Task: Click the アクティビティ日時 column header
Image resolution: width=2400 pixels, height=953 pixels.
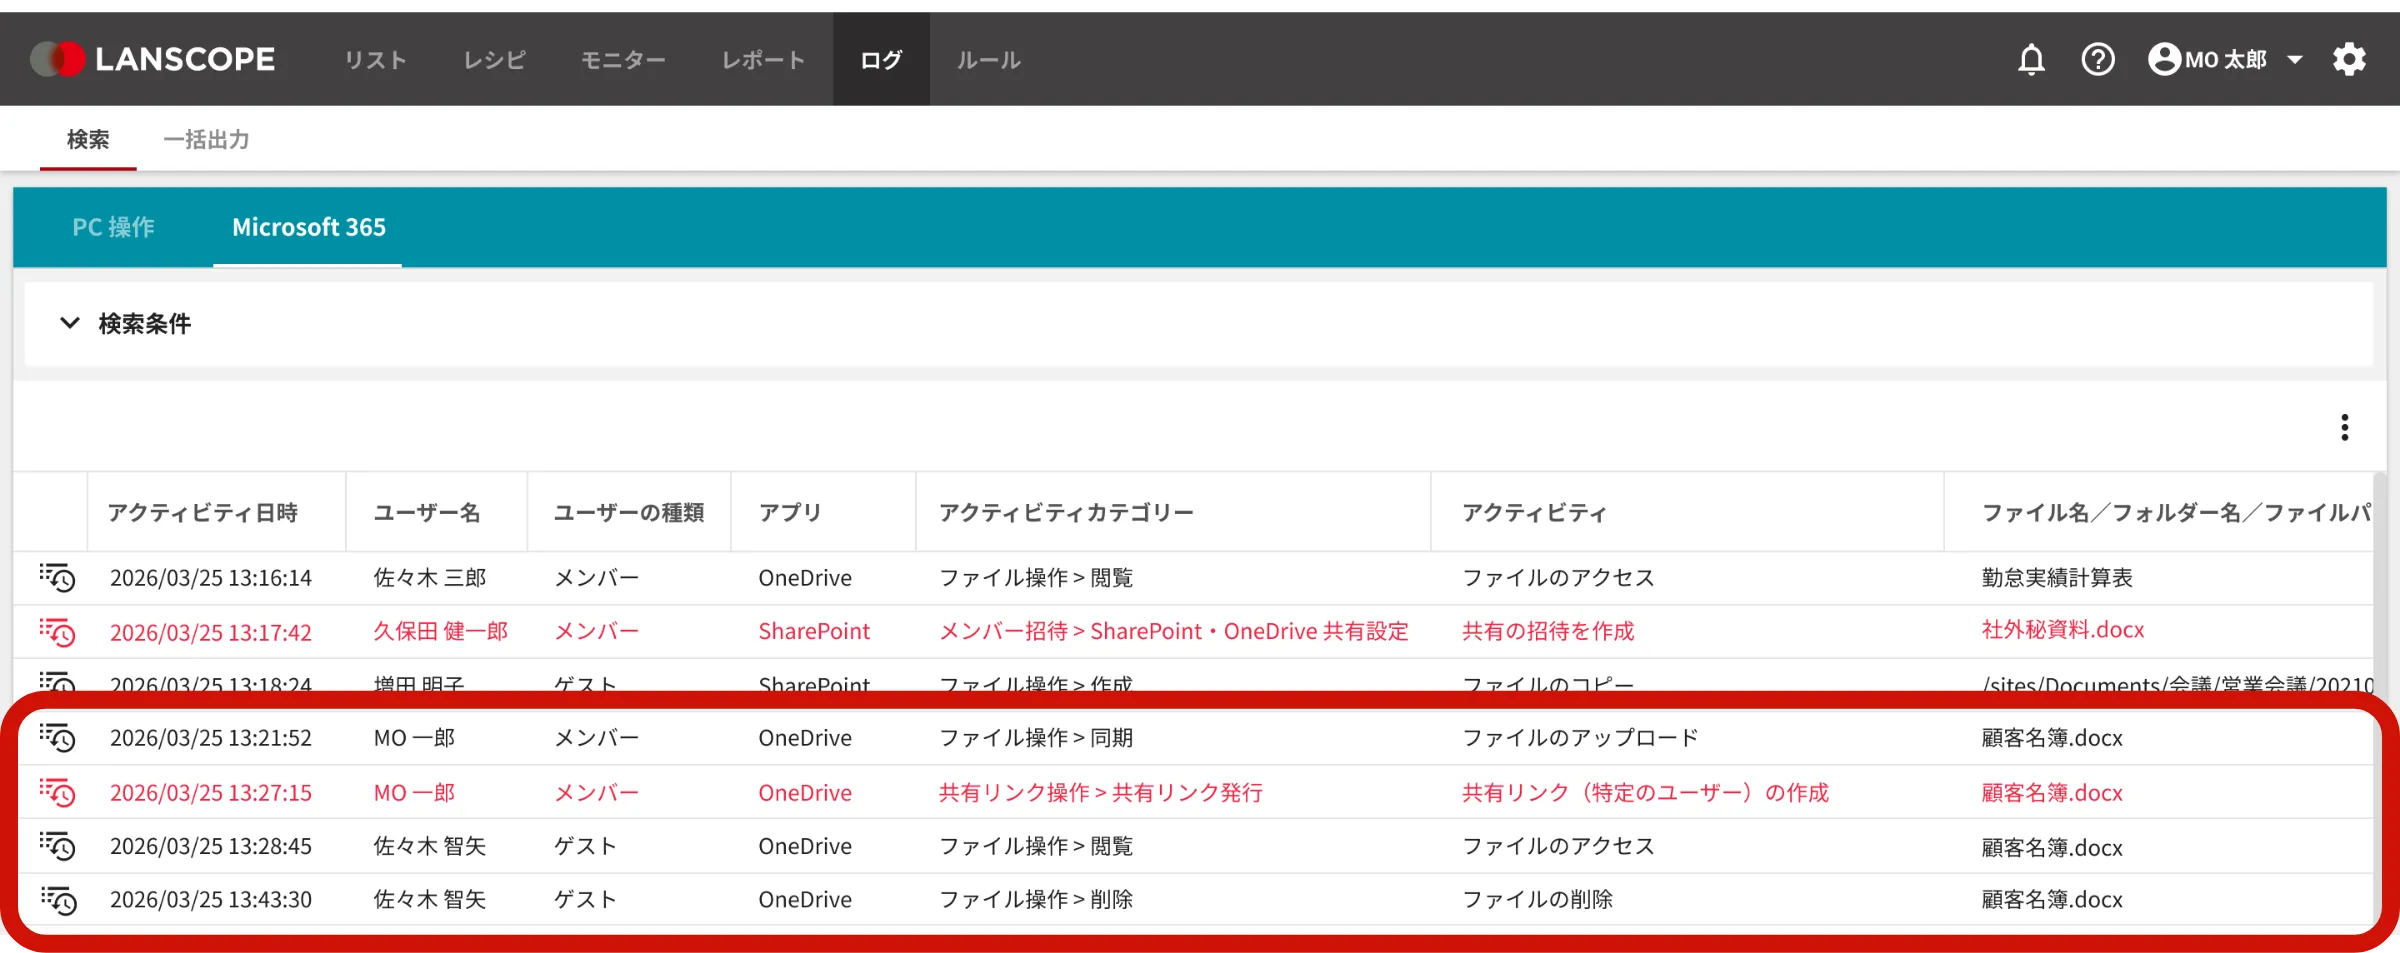Action: point(202,512)
